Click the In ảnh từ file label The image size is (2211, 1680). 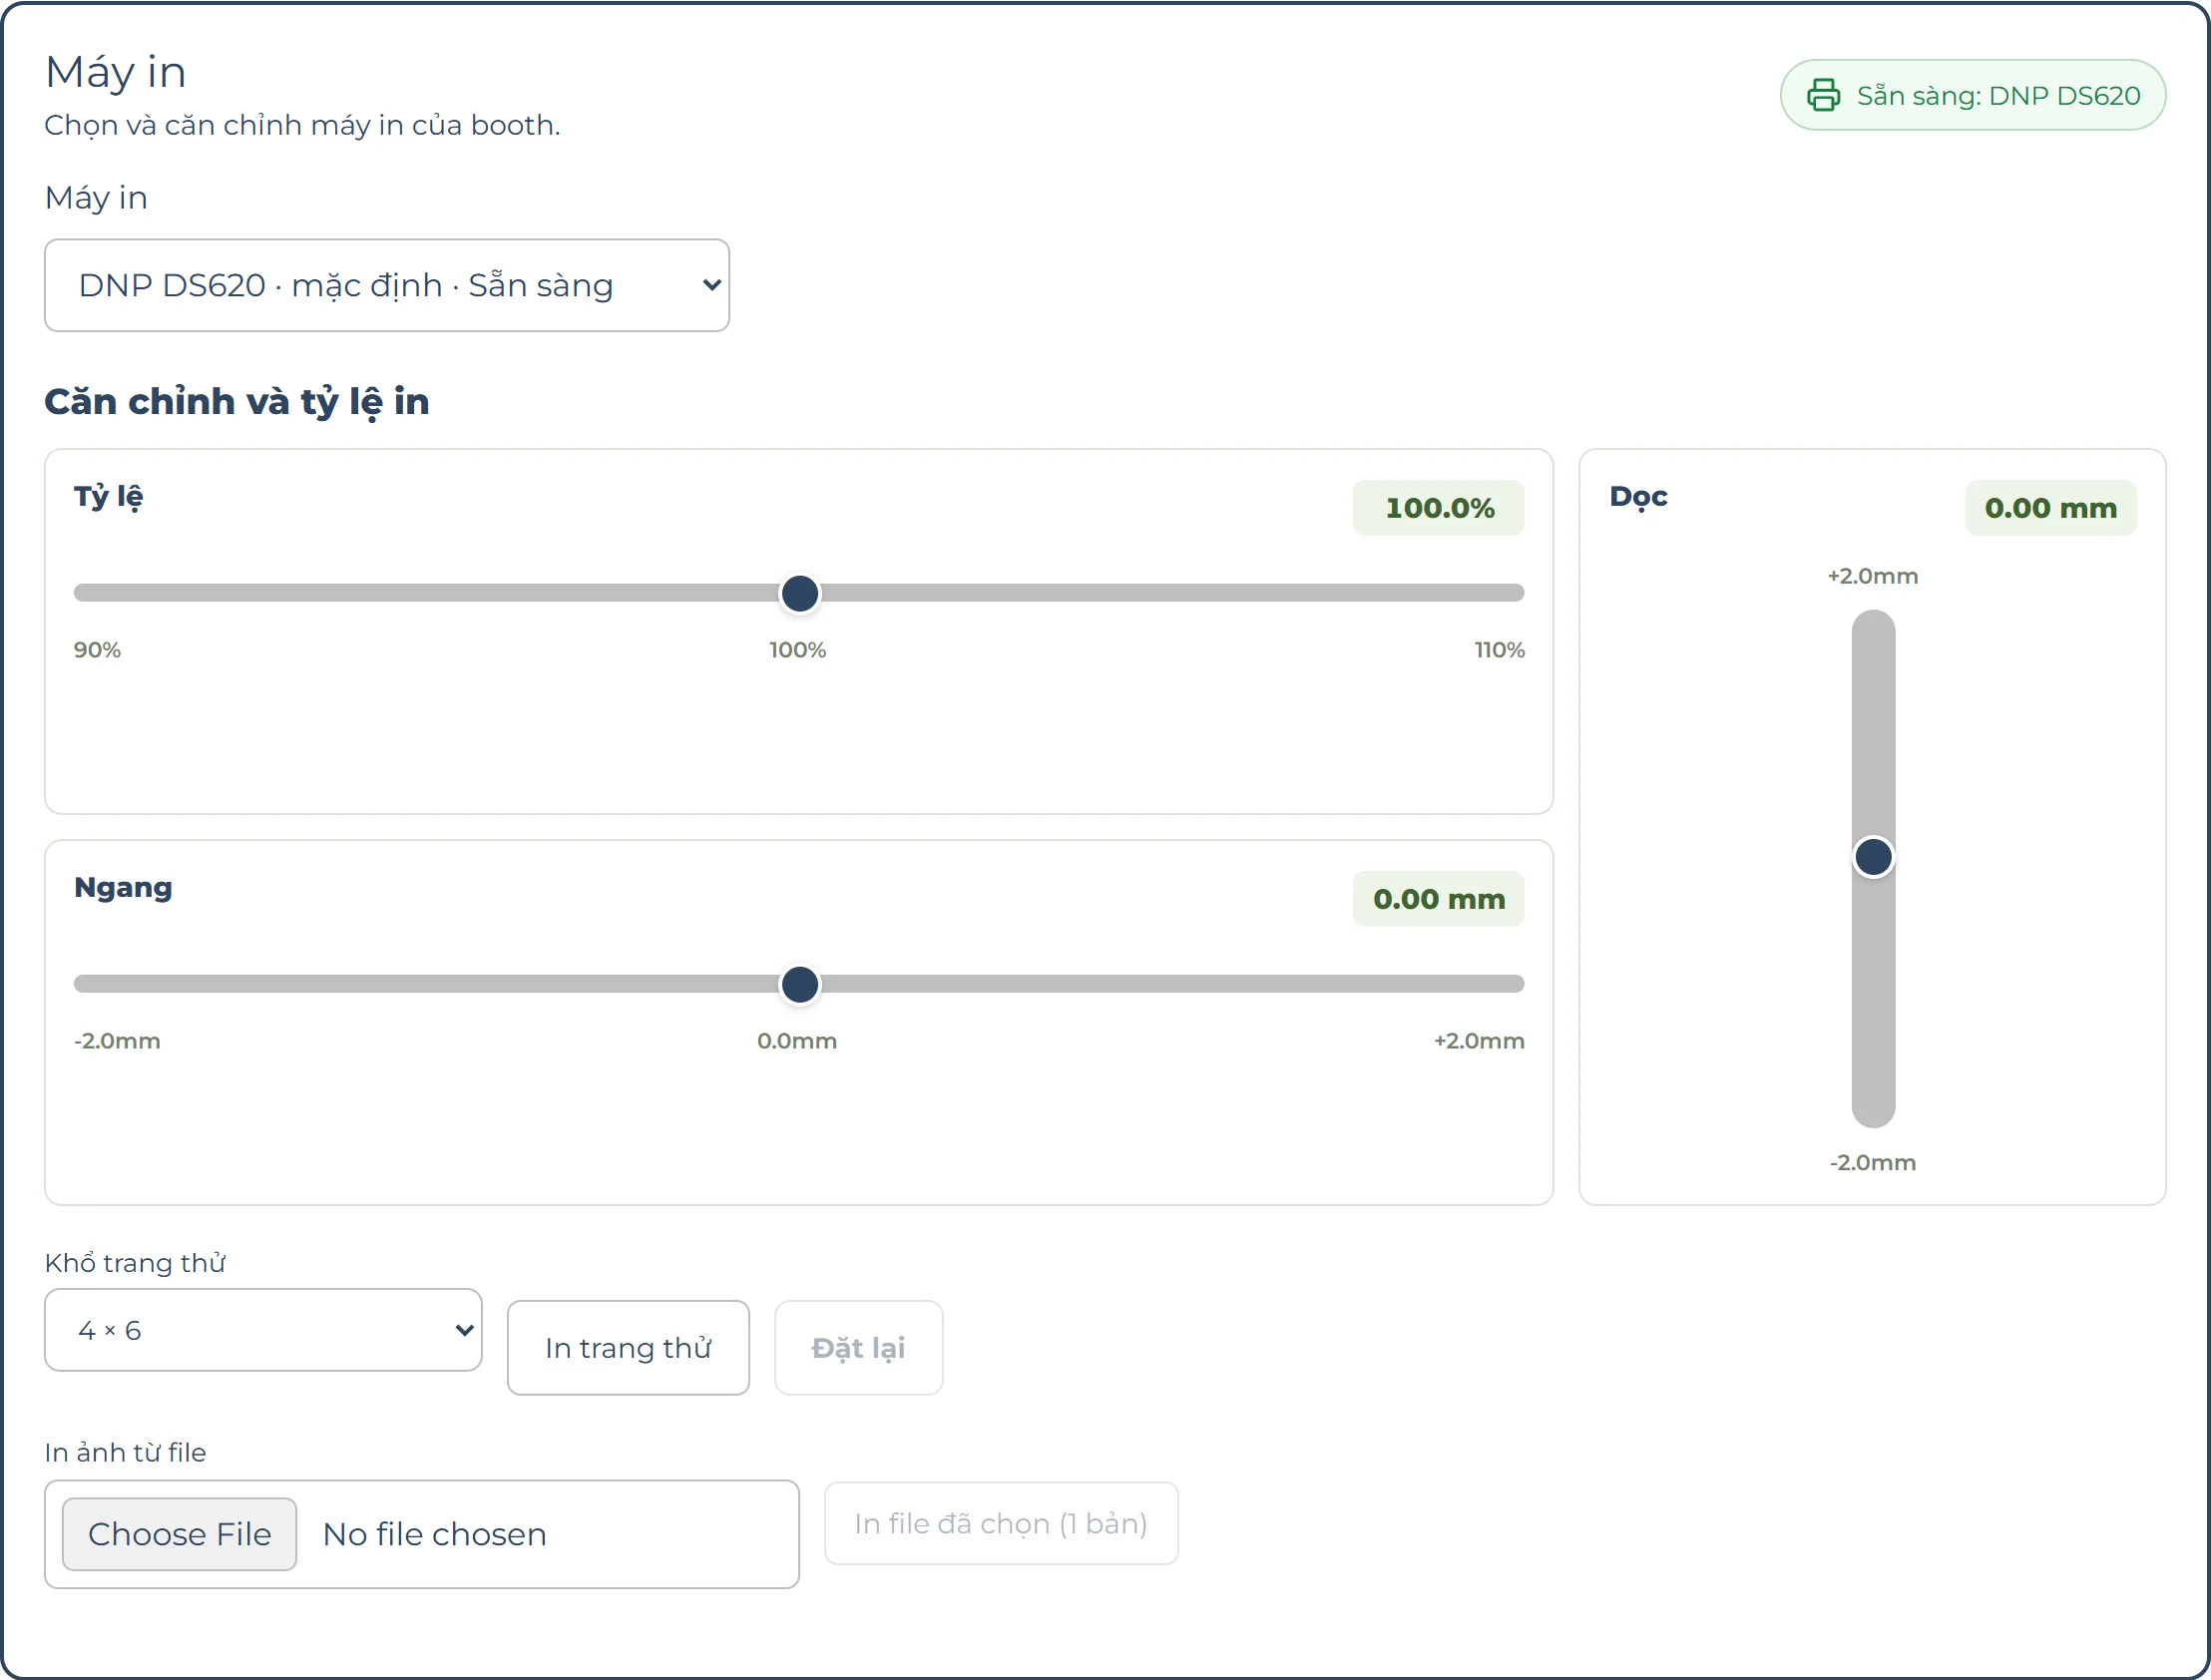coord(126,1452)
